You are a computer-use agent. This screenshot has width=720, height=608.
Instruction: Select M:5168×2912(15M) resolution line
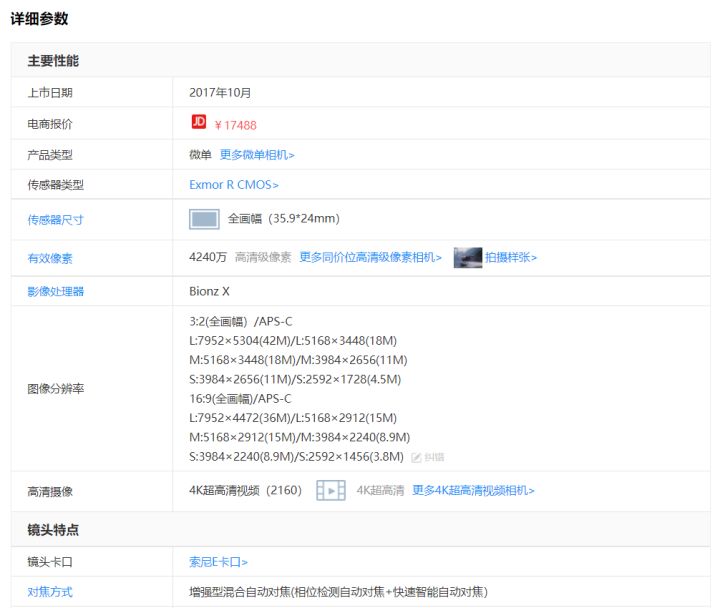(x=300, y=437)
